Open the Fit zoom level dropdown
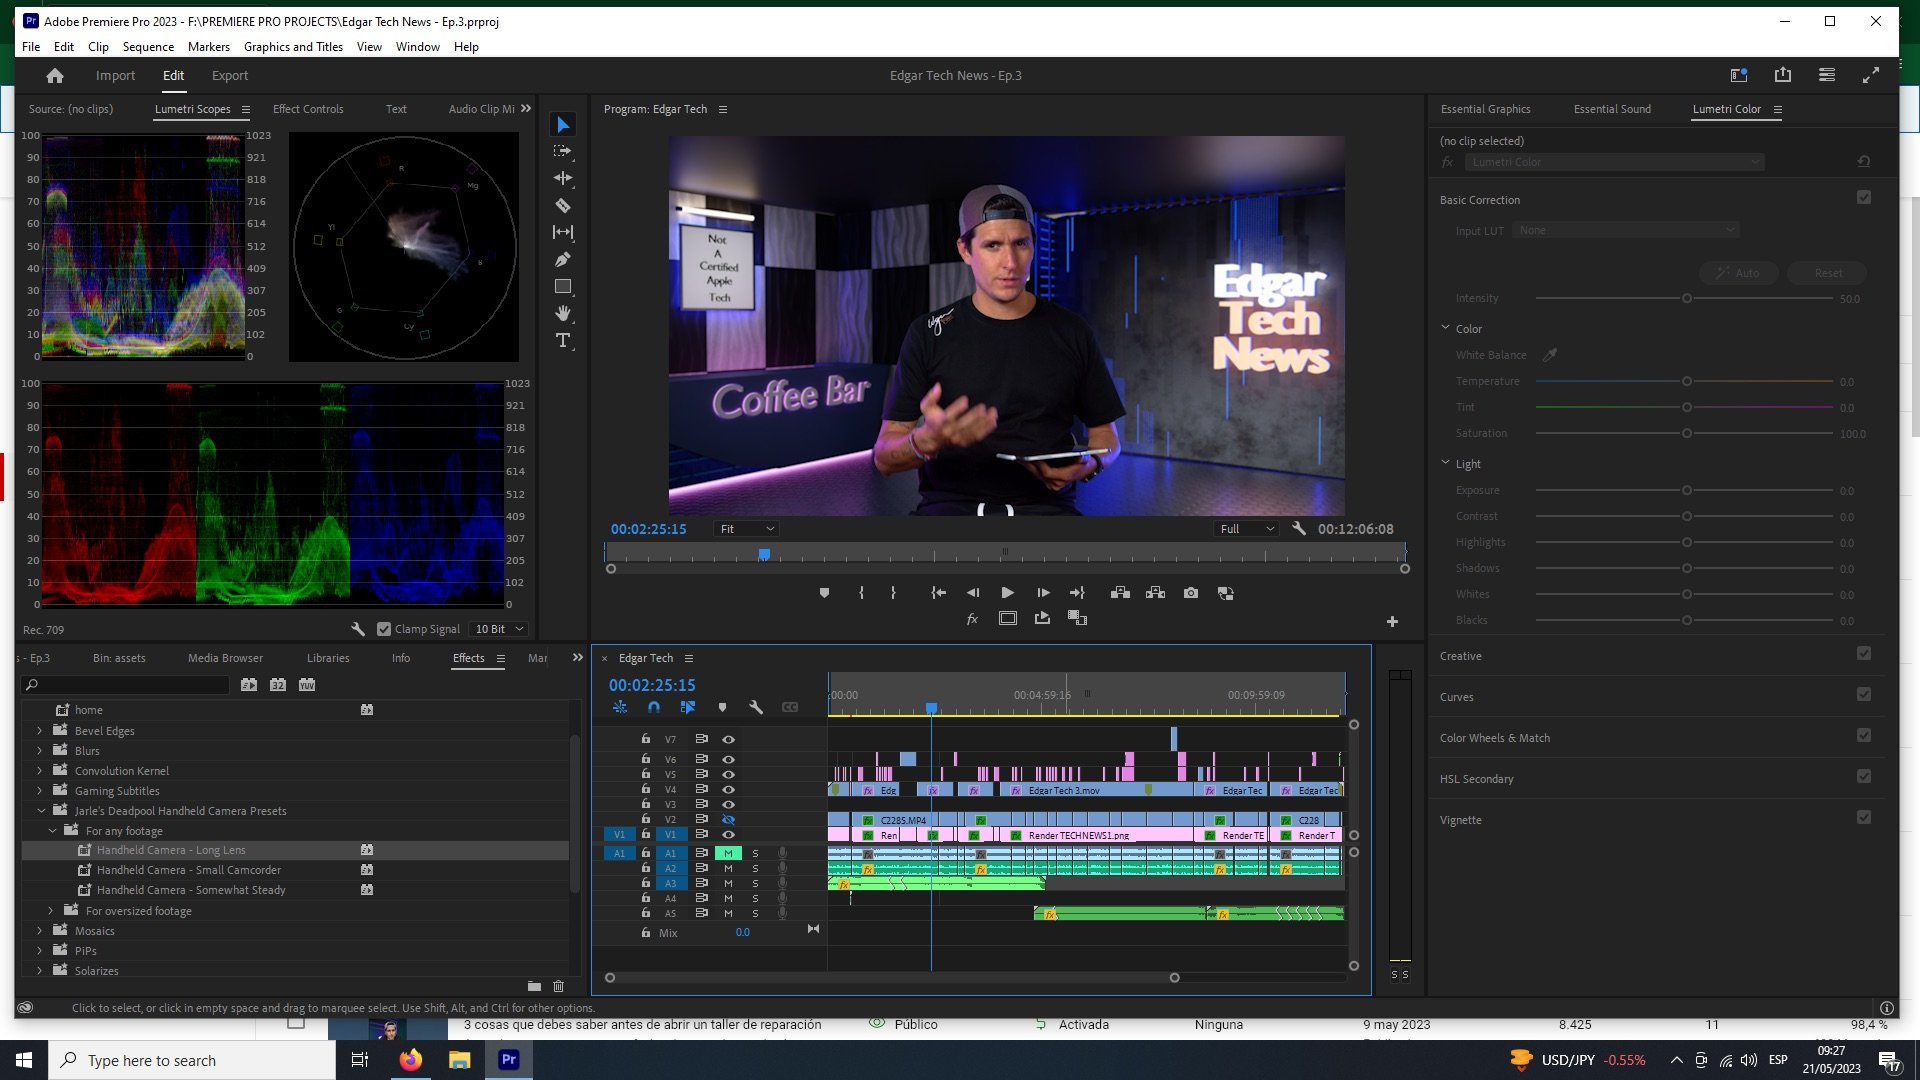Image resolution: width=1920 pixels, height=1080 pixels. point(747,529)
